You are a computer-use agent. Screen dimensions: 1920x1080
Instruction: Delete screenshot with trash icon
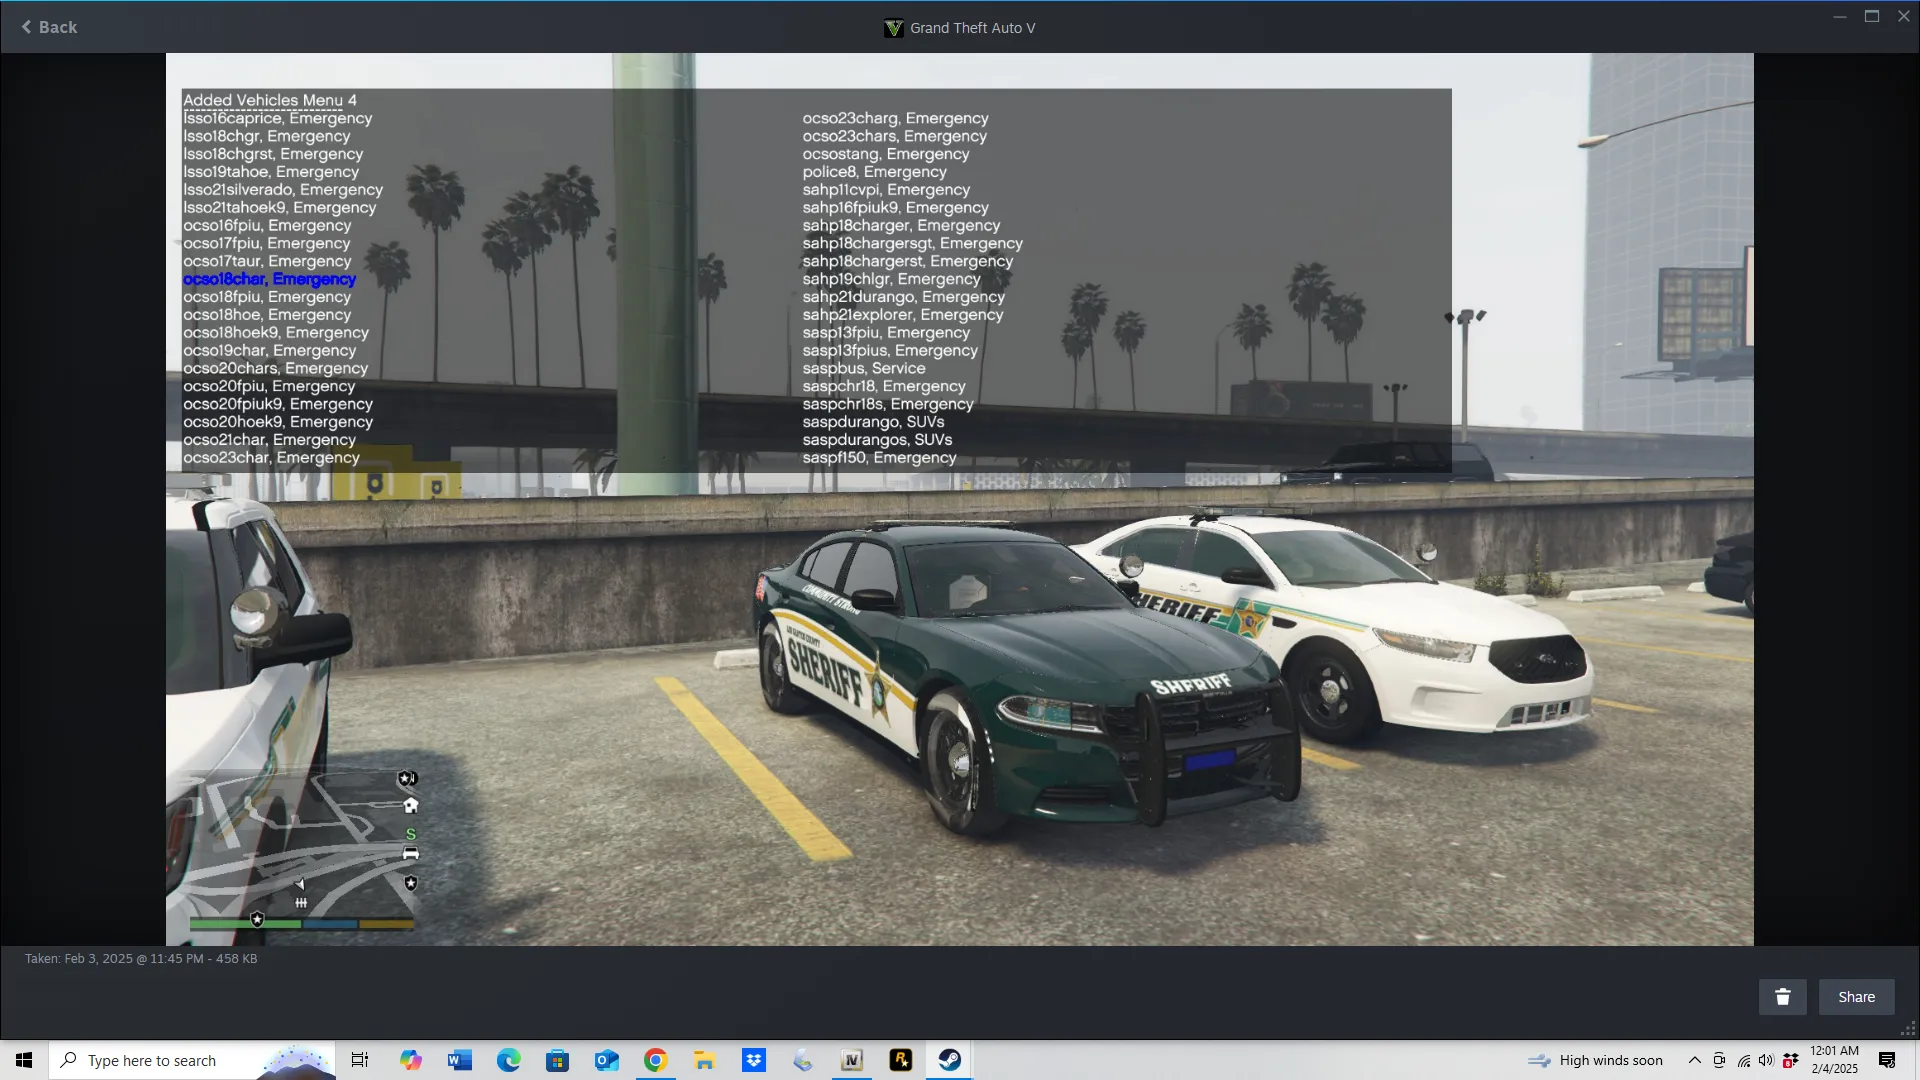(x=1782, y=997)
